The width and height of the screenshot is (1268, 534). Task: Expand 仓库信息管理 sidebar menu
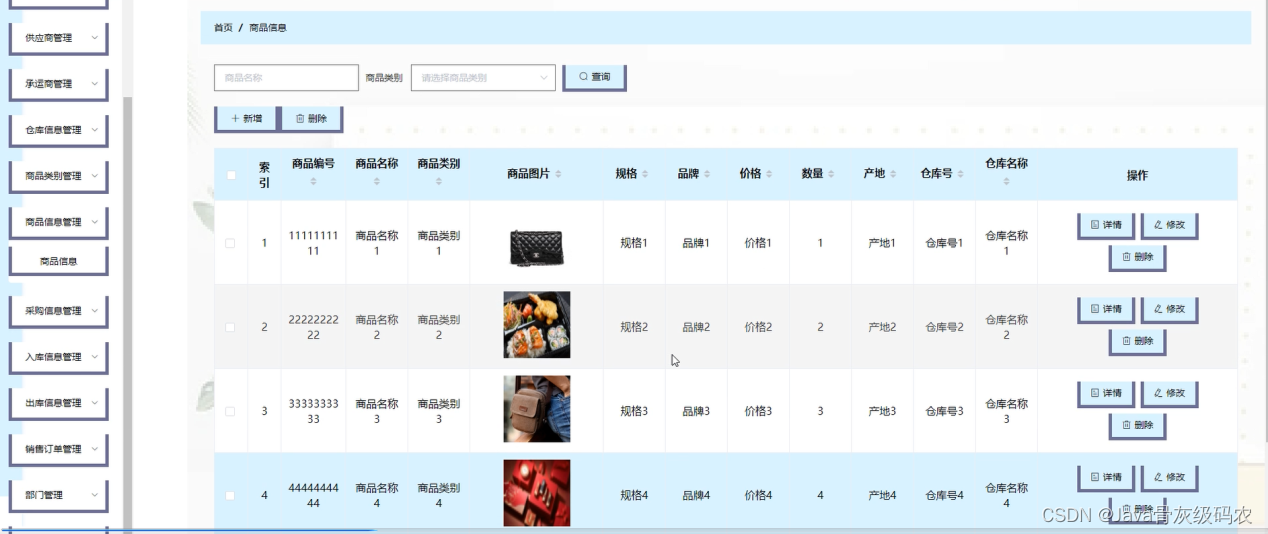(x=58, y=130)
